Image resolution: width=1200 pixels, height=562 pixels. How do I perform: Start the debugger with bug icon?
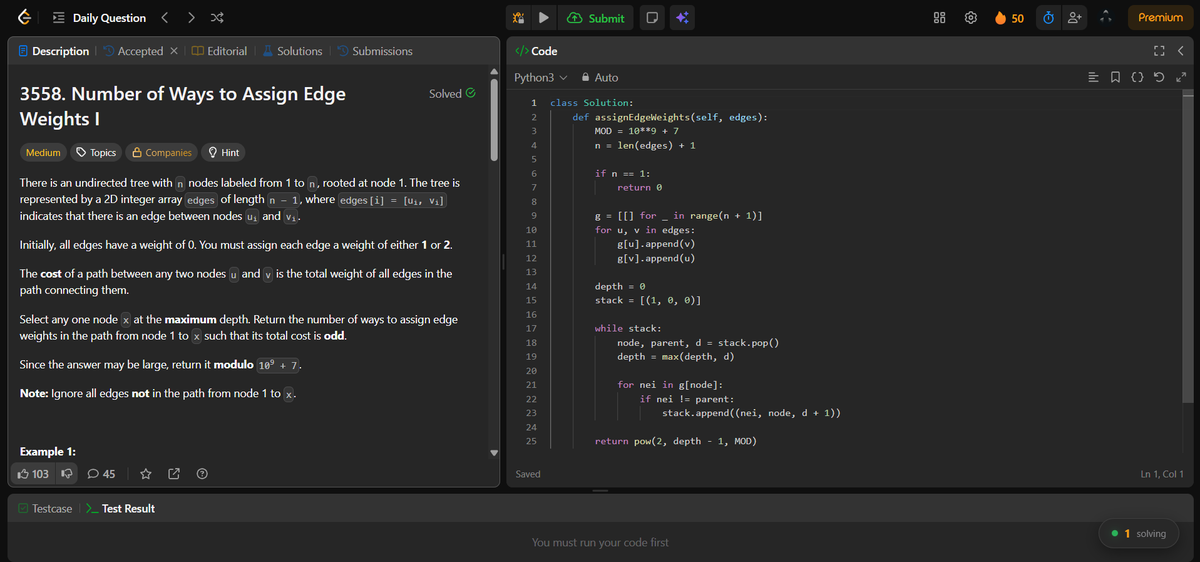tap(518, 18)
